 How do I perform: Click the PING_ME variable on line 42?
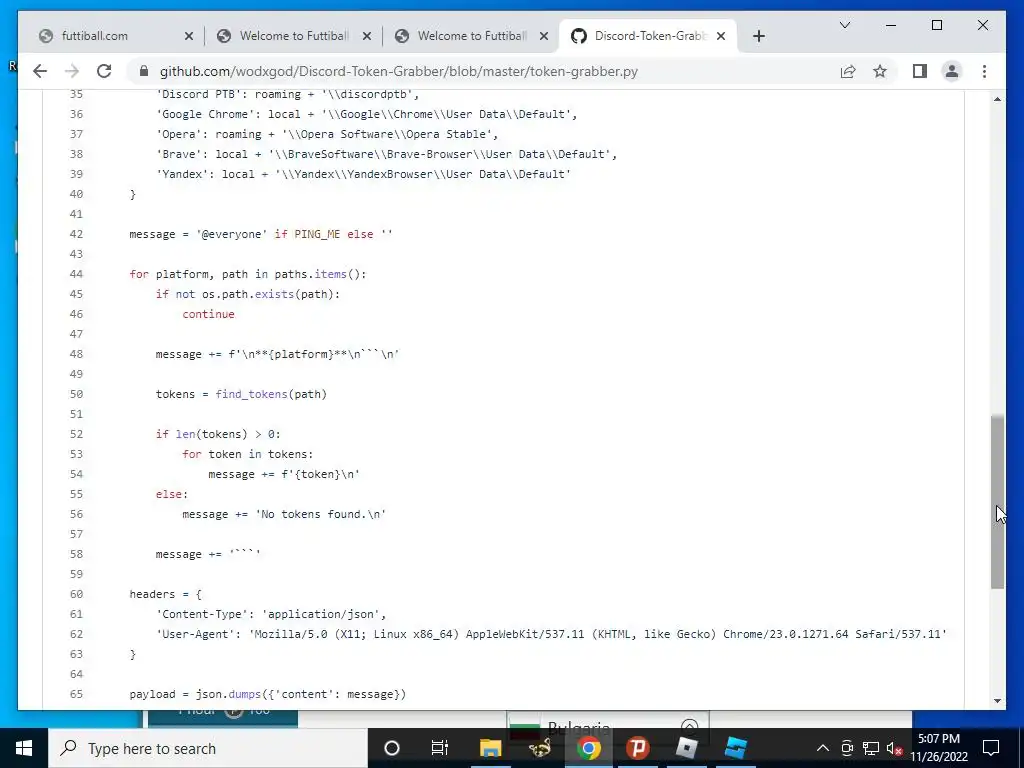tap(317, 234)
